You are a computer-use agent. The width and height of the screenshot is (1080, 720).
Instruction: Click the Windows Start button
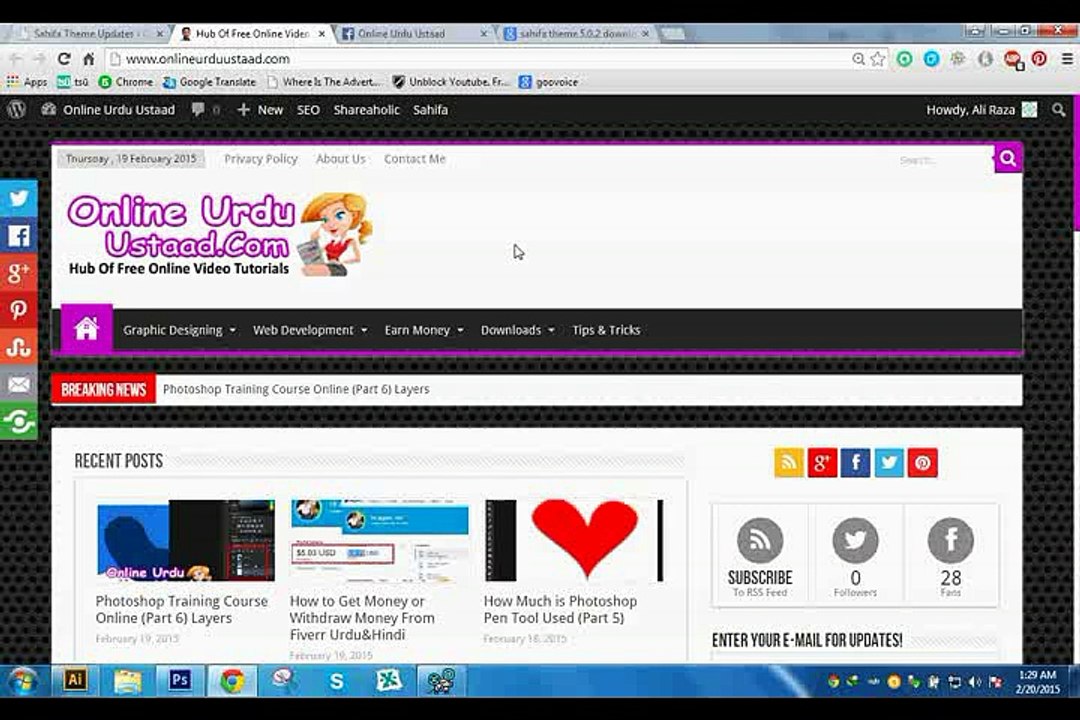[x=24, y=681]
